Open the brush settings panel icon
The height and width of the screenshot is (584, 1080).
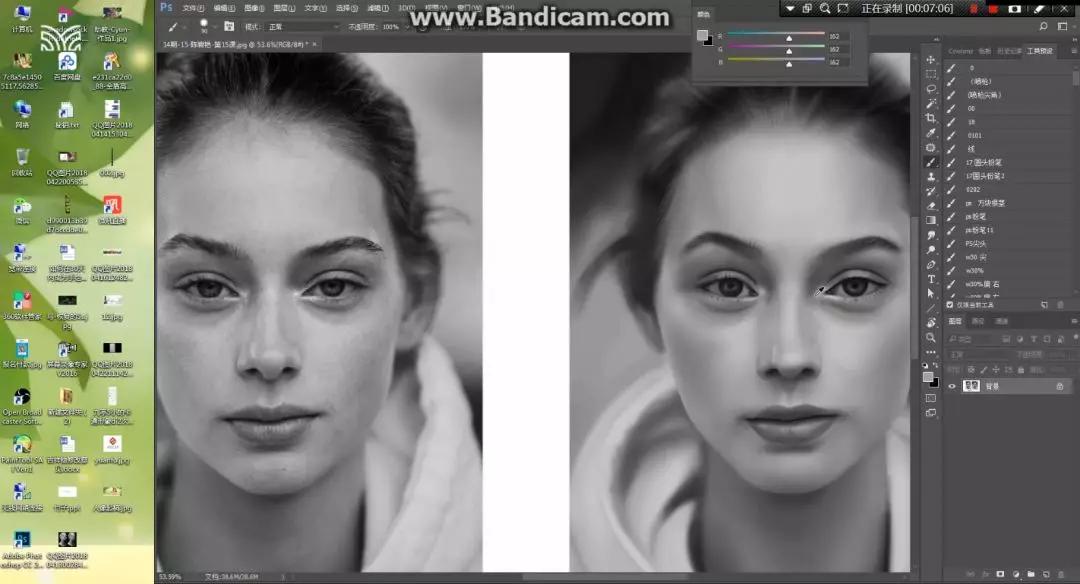[229, 26]
